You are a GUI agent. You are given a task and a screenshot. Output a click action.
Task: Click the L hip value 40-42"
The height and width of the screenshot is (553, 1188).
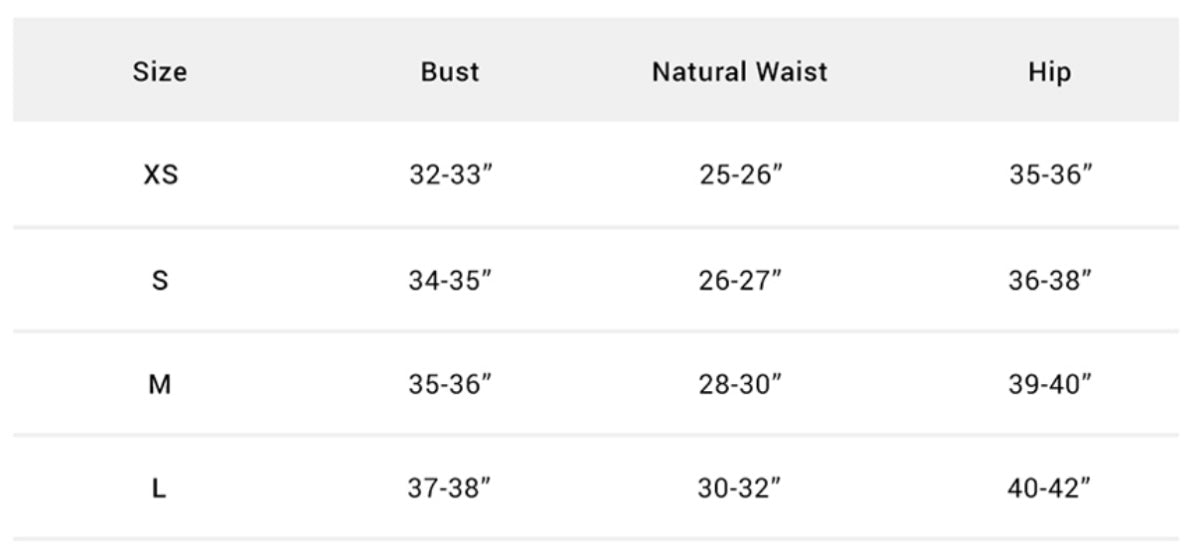tap(1049, 488)
